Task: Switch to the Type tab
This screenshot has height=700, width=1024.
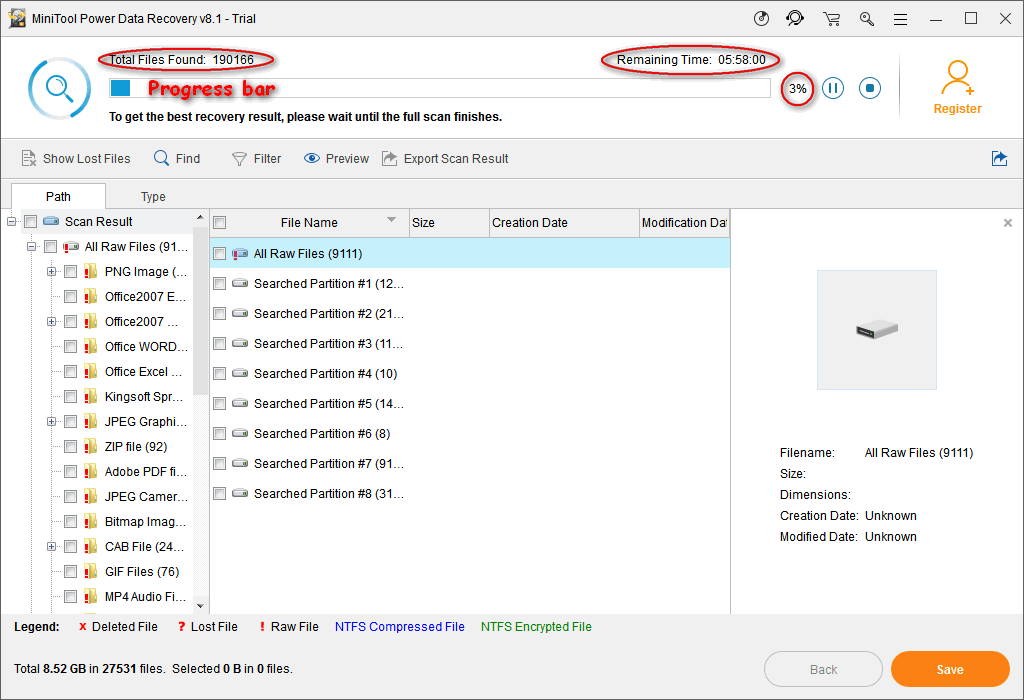Action: 153,197
